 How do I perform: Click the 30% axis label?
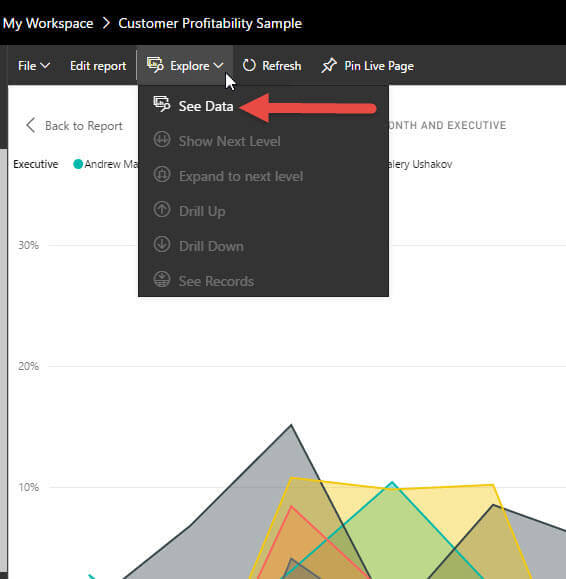[x=28, y=245]
